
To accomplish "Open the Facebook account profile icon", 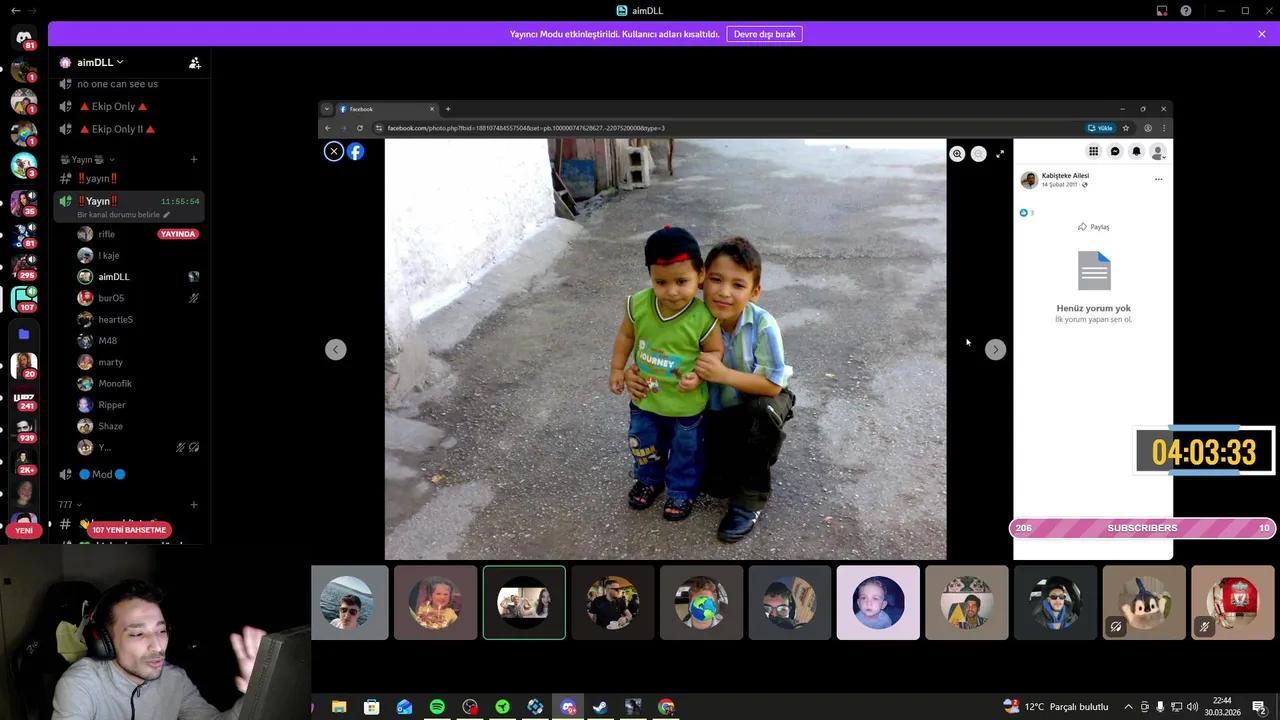I will coord(1158,152).
